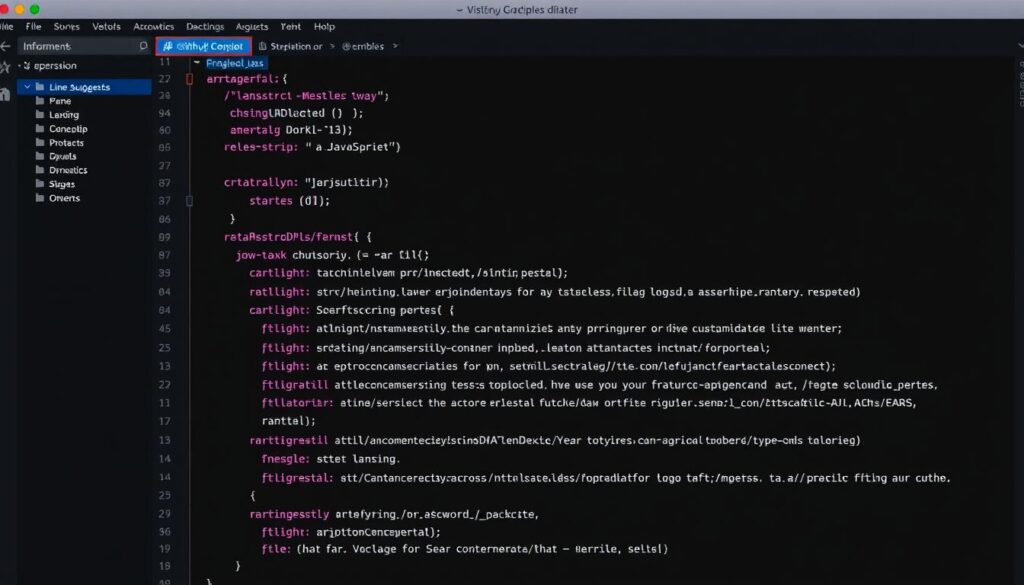
Task: Collapse the Line Suggests folder chevron
Action: [x=27, y=87]
